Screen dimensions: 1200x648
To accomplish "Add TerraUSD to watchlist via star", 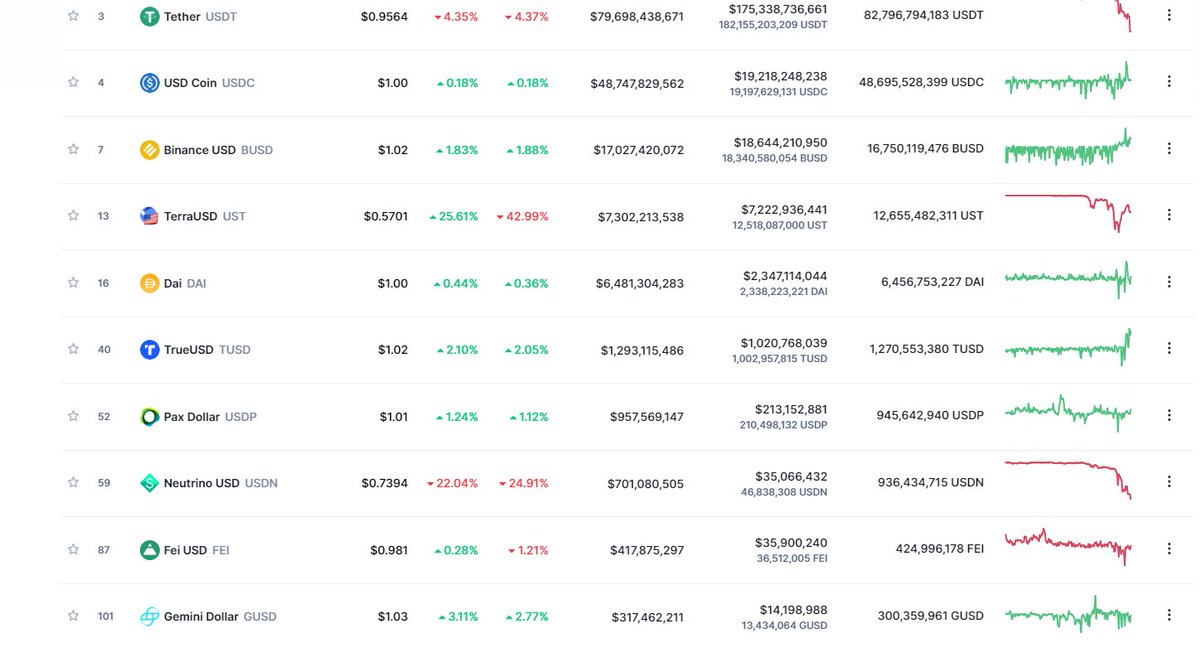I will coord(72,214).
